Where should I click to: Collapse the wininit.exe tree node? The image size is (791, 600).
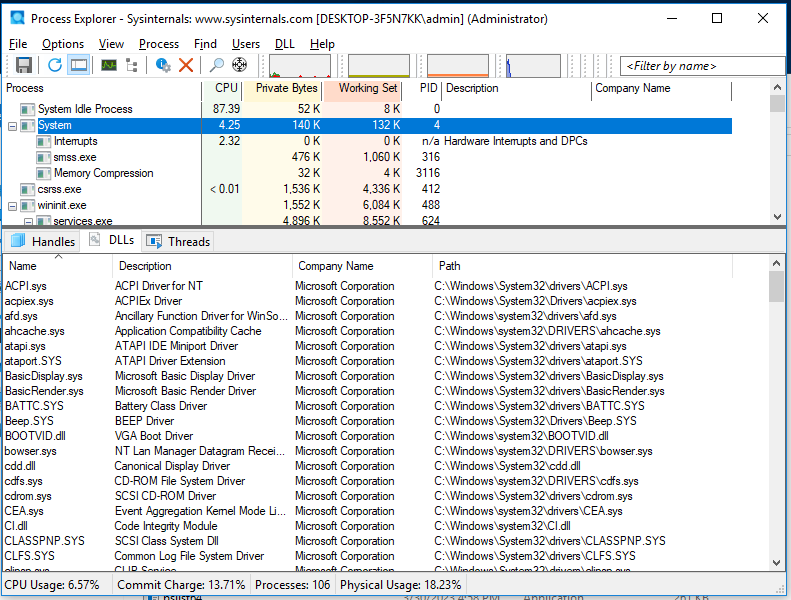click(x=13, y=206)
